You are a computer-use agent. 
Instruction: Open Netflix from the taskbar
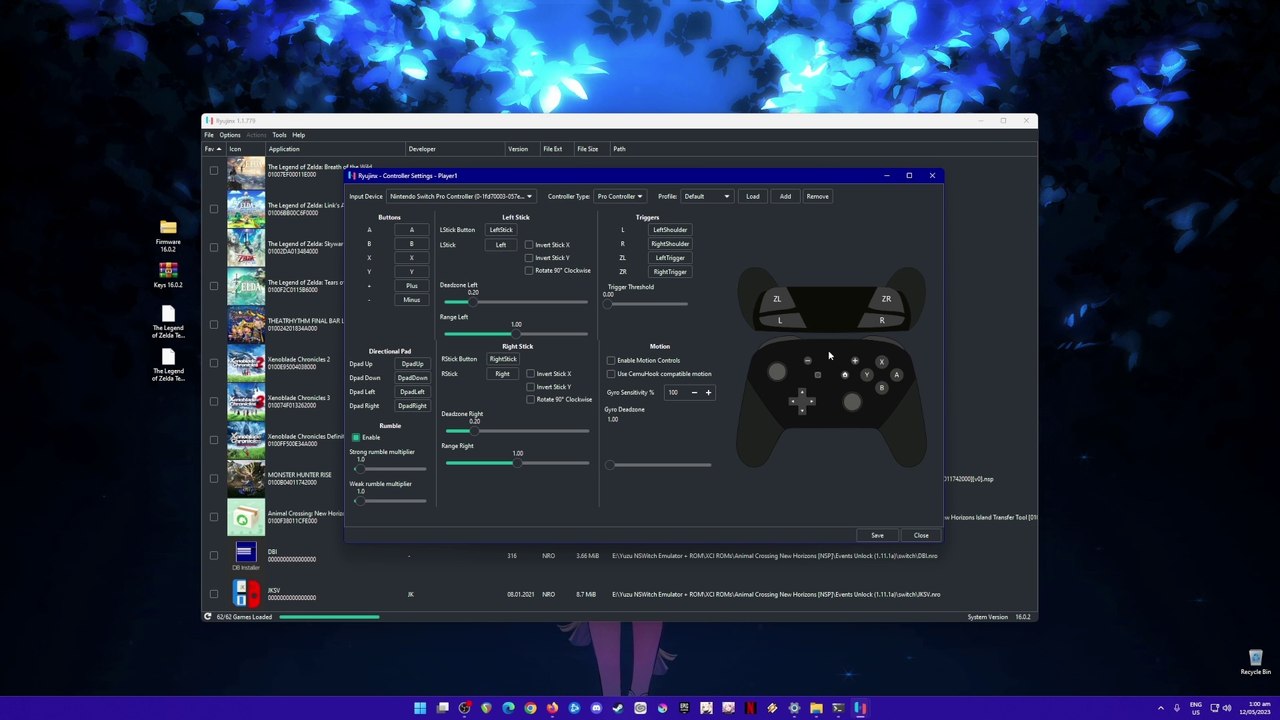[750, 708]
